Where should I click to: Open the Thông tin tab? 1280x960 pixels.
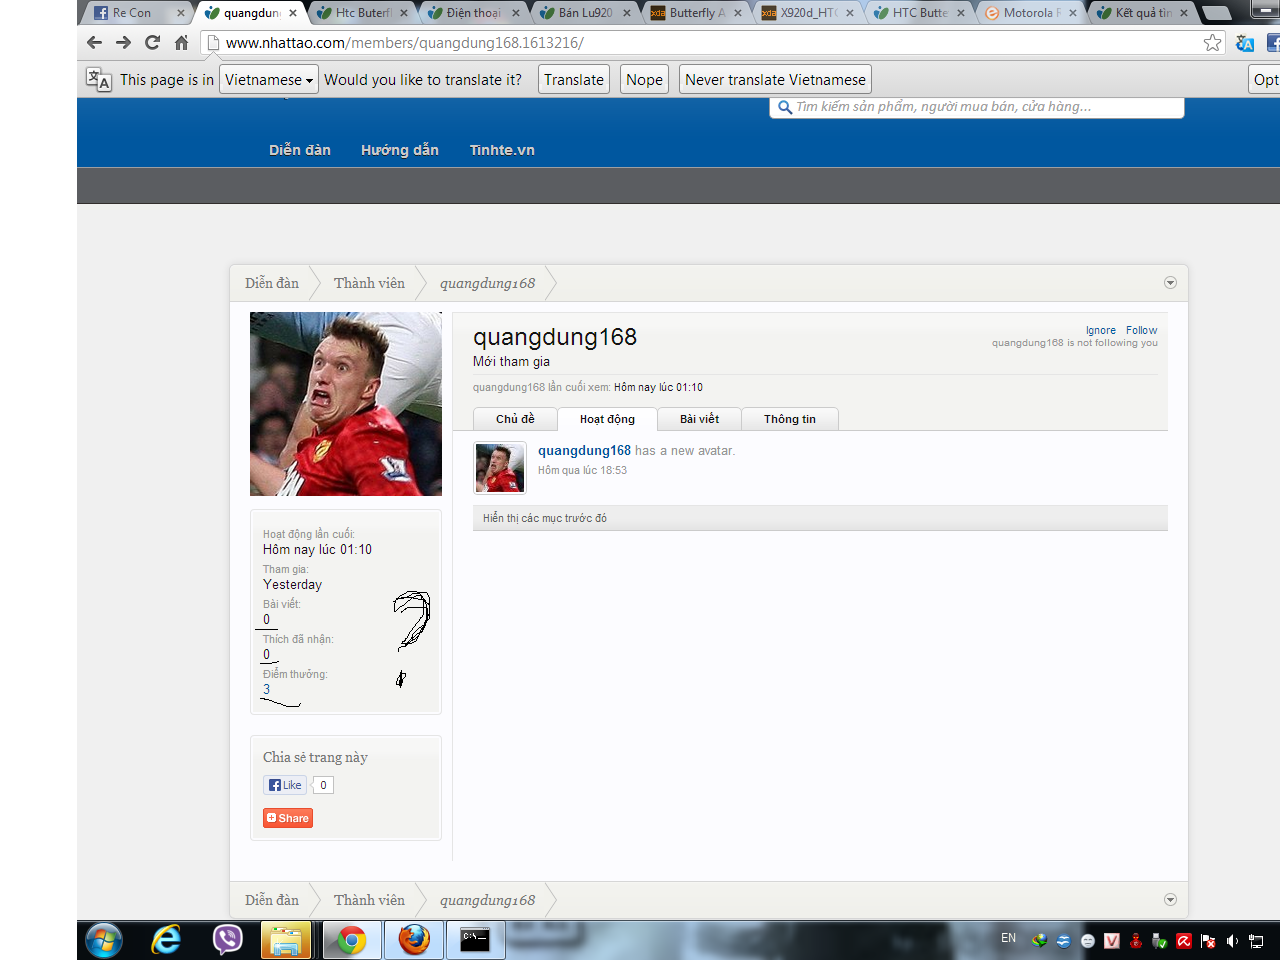(789, 419)
